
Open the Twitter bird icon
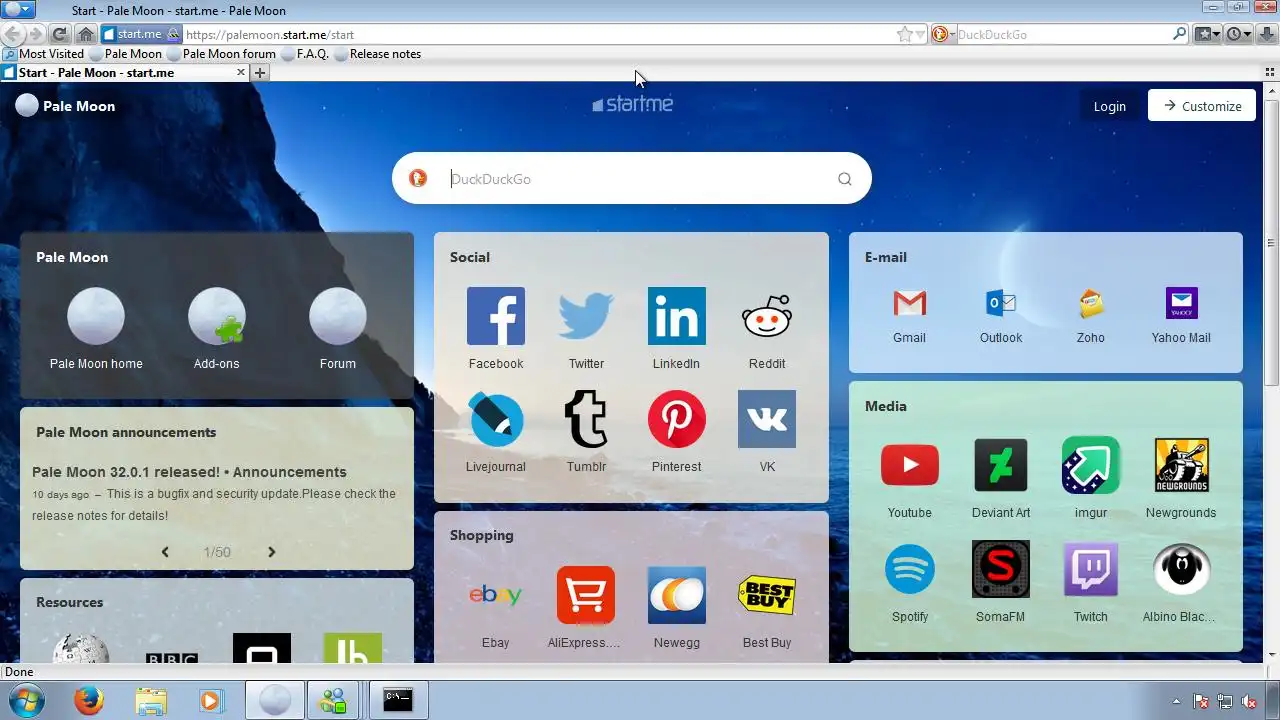point(586,316)
